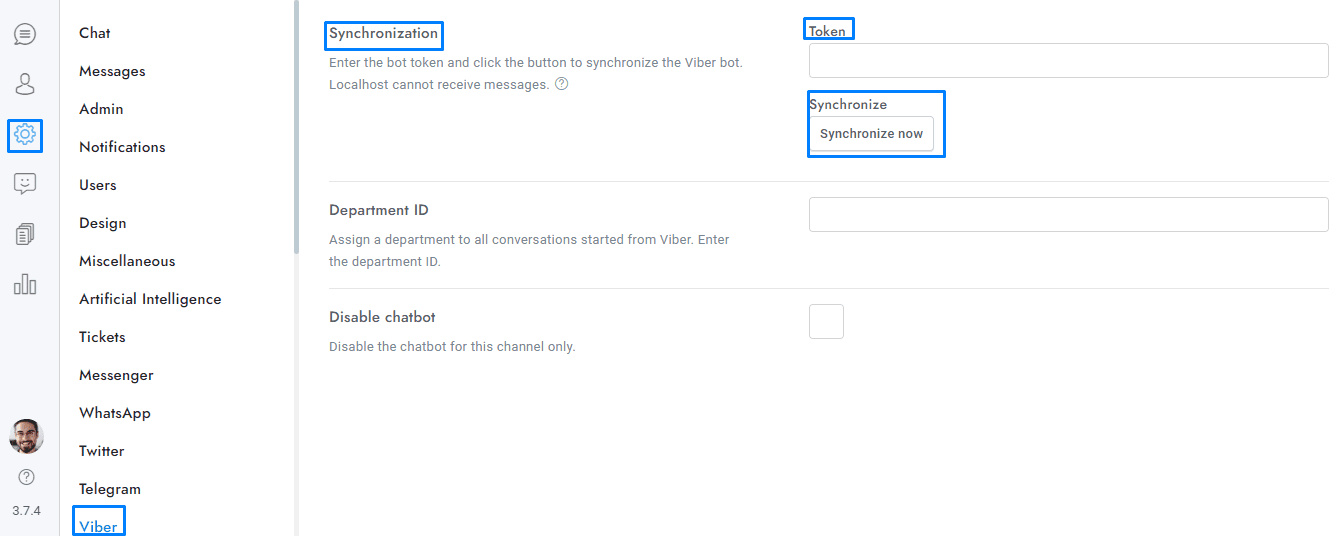Click the help question mark icon at bottom left

point(26,477)
